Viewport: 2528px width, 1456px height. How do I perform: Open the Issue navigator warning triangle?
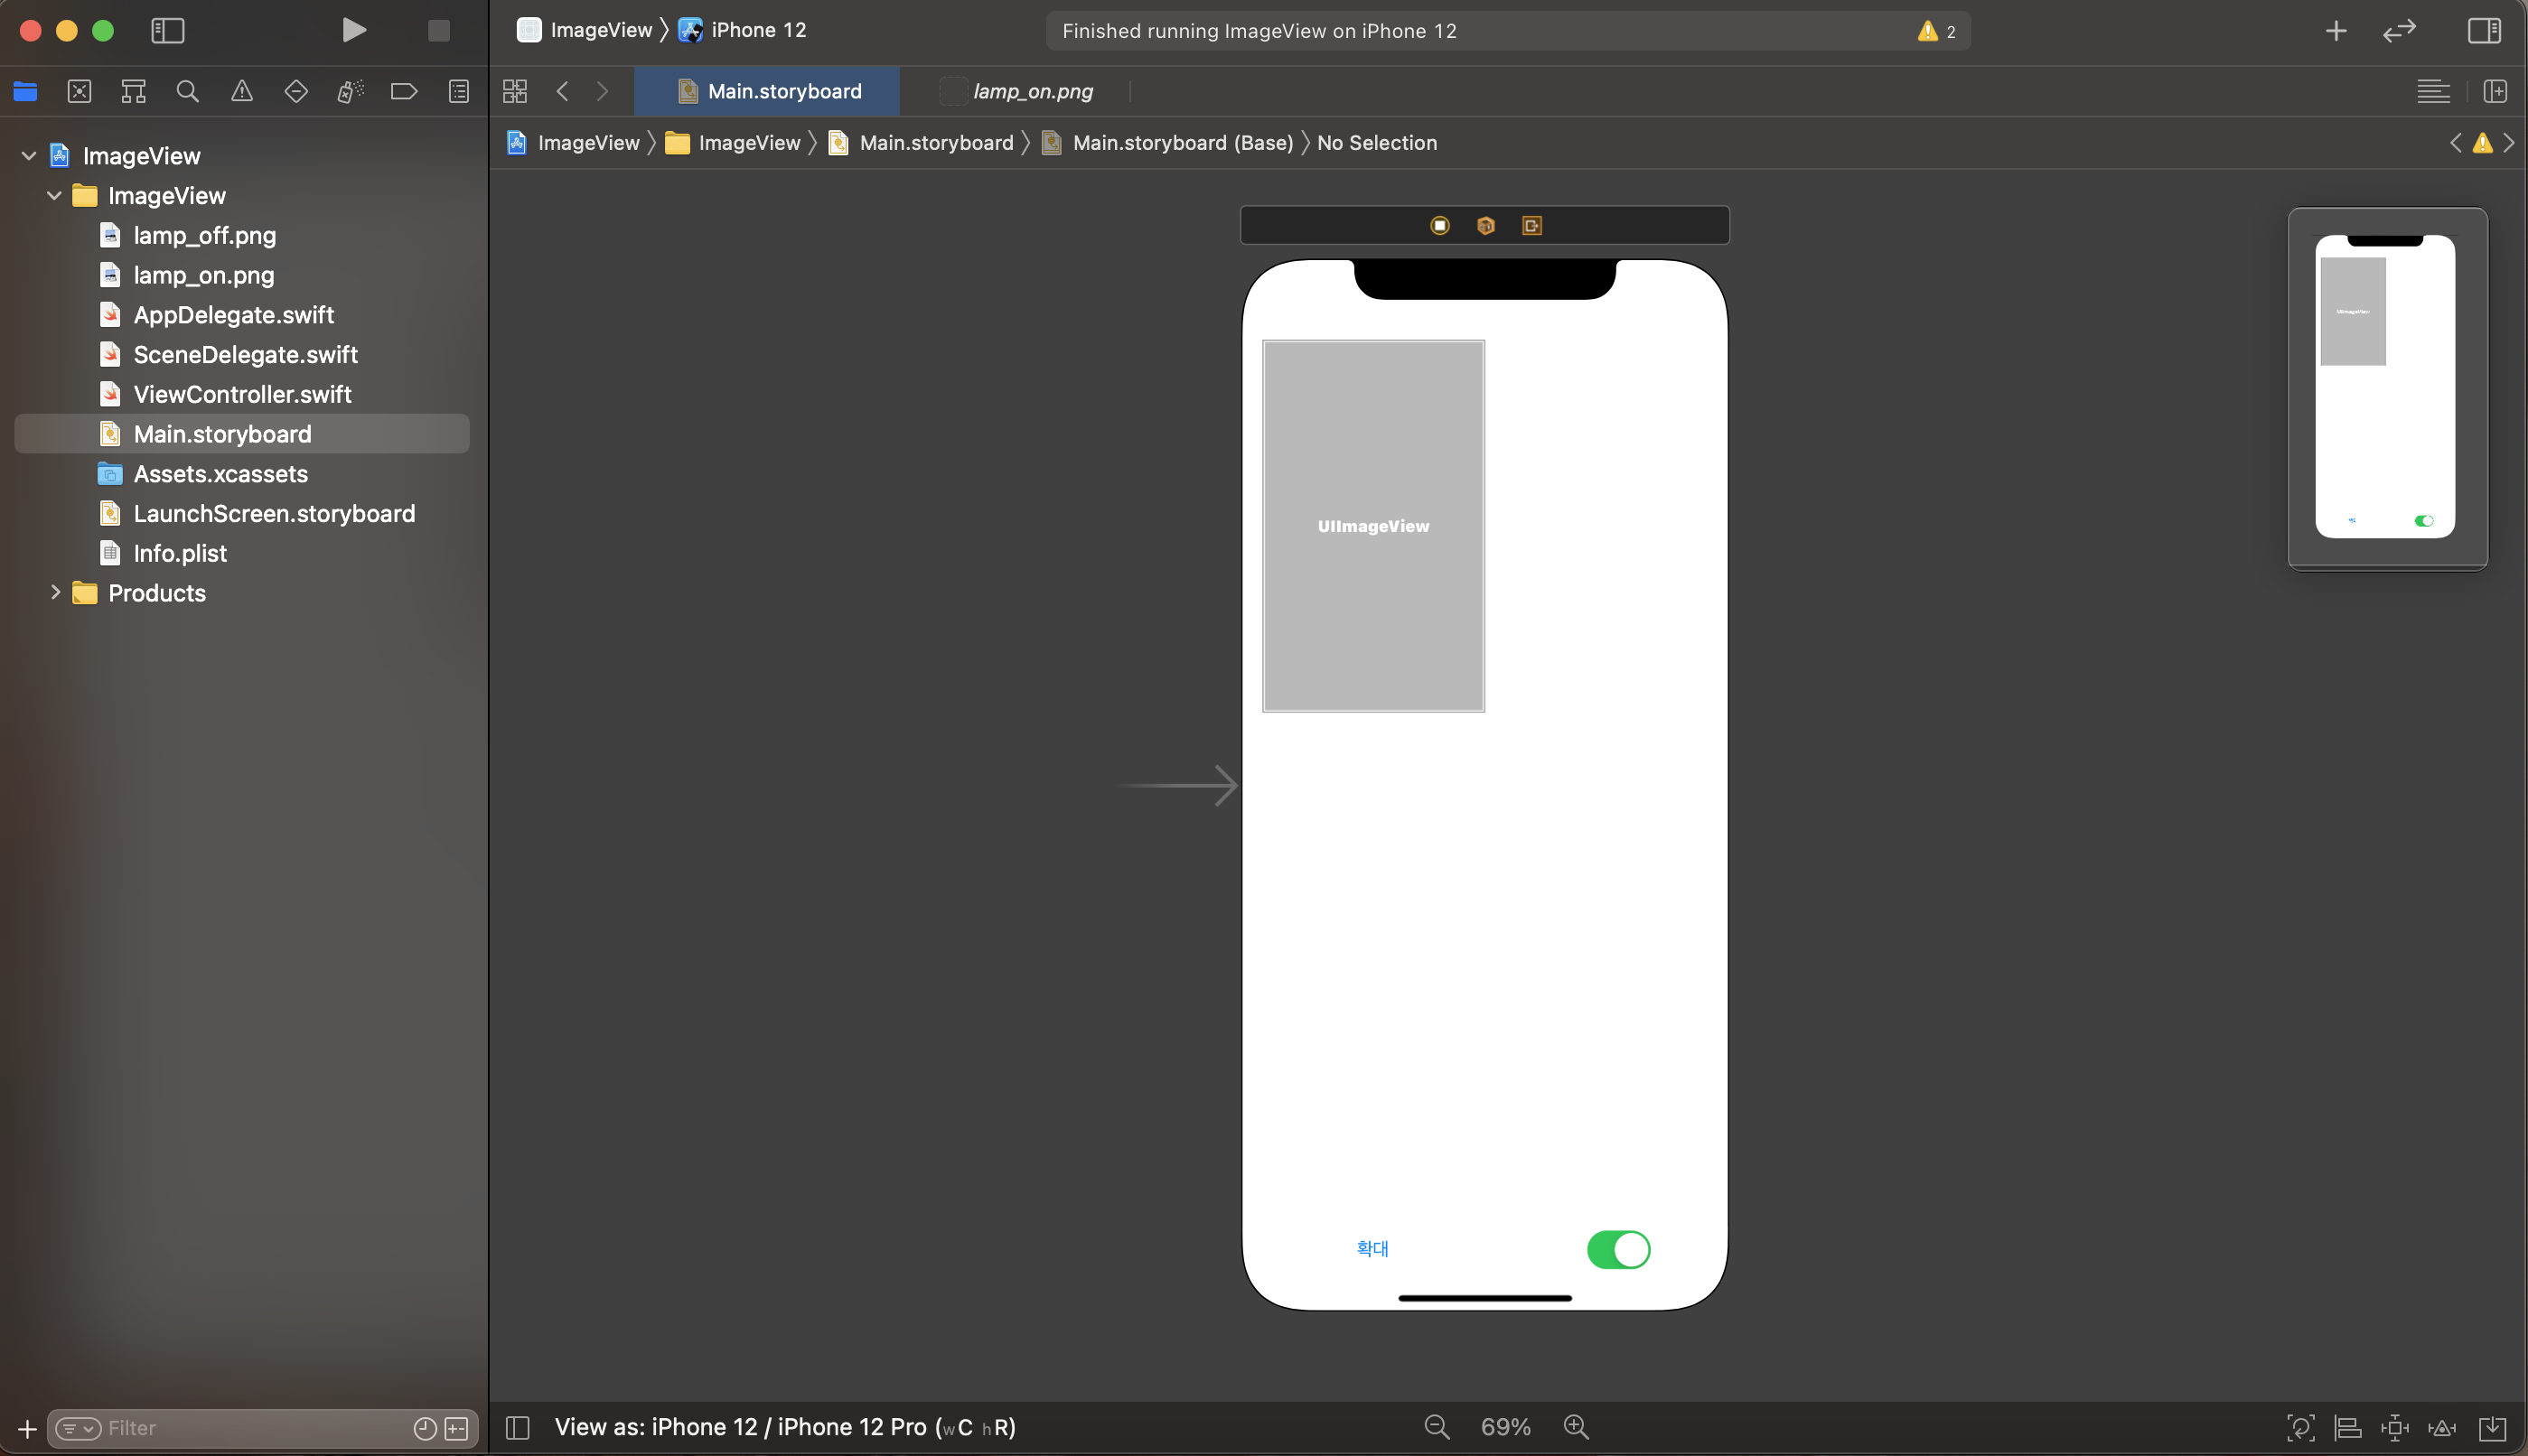[x=242, y=92]
